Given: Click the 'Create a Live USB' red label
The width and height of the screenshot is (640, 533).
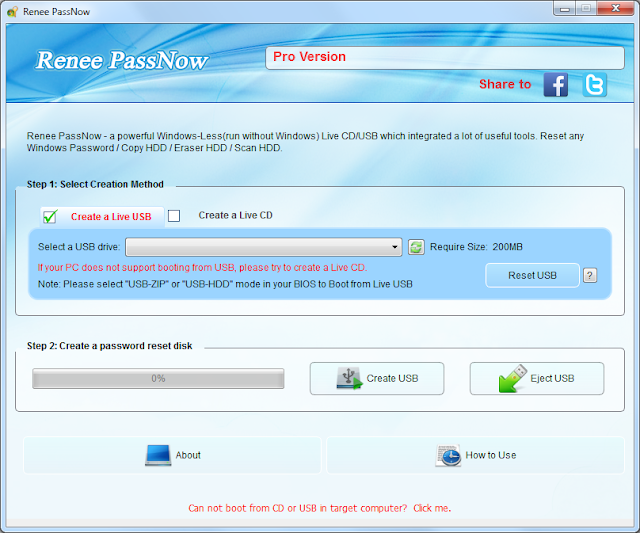Looking at the screenshot, I should coord(111,217).
